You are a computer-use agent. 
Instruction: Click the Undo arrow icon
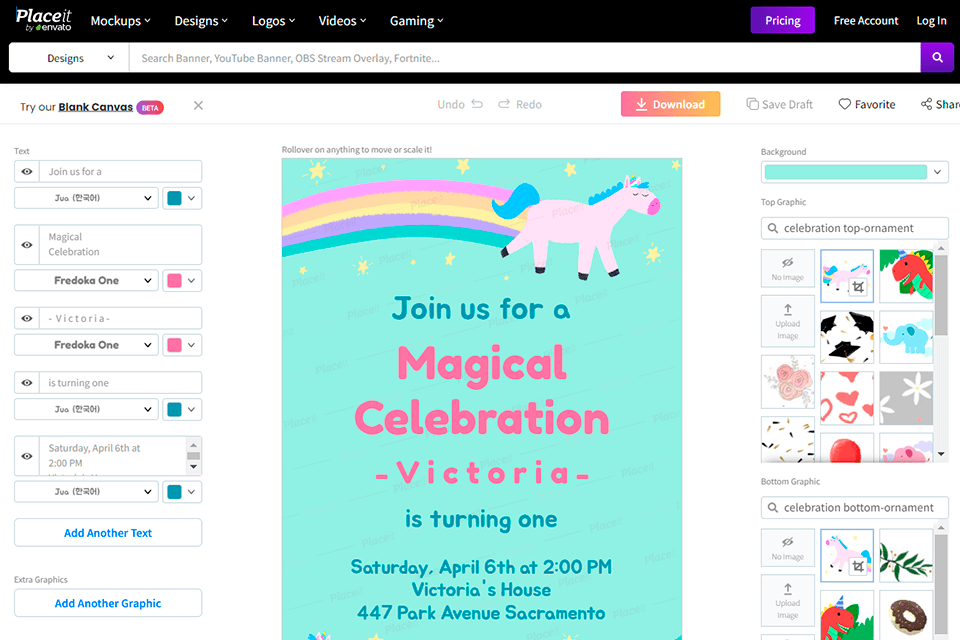pyautogui.click(x=477, y=104)
